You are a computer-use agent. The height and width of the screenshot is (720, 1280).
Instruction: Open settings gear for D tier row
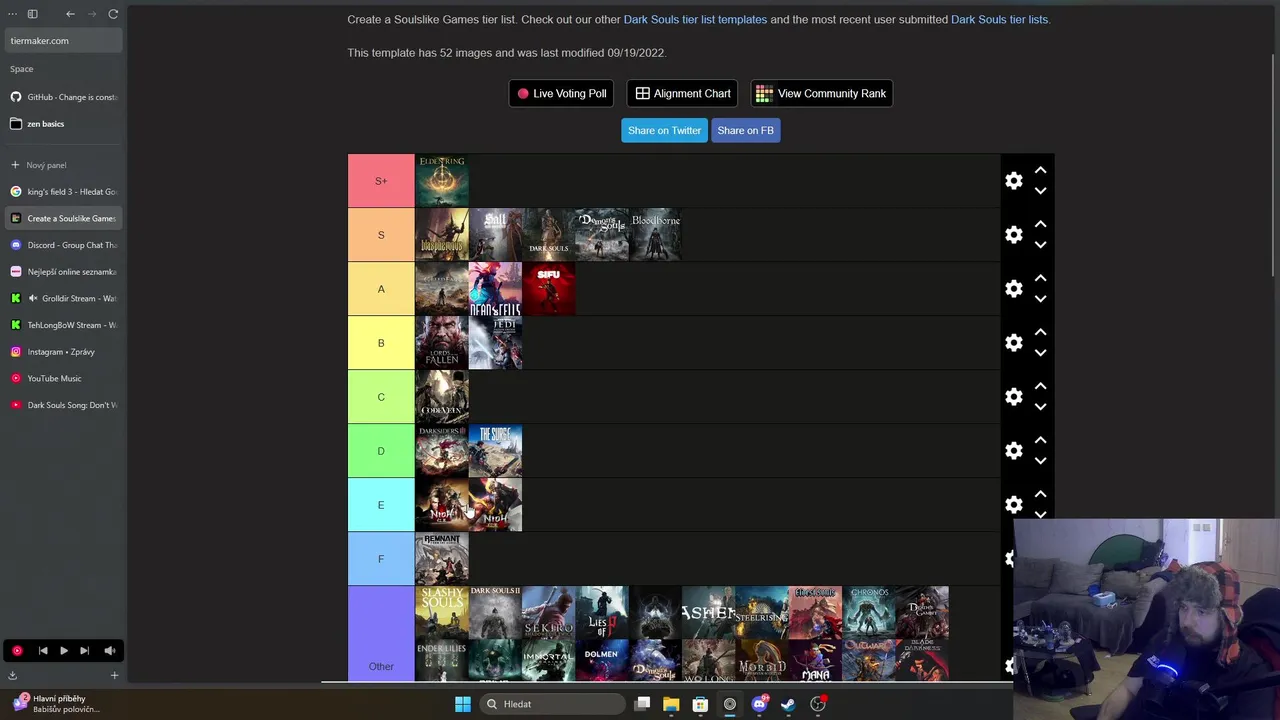(x=1014, y=451)
